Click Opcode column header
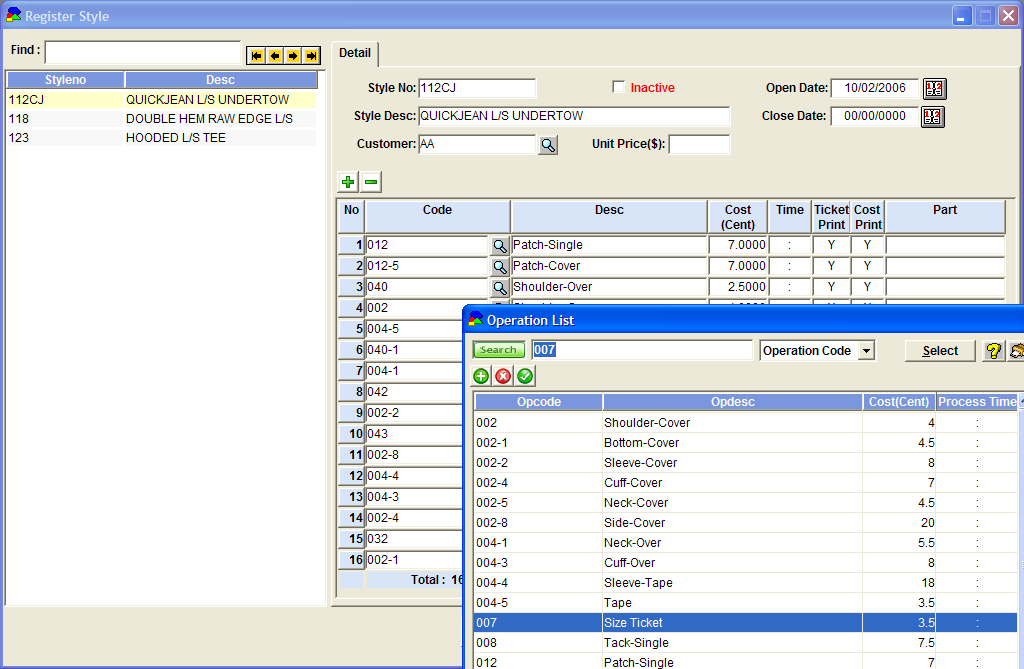Image resolution: width=1024 pixels, height=669 pixels. [539, 402]
